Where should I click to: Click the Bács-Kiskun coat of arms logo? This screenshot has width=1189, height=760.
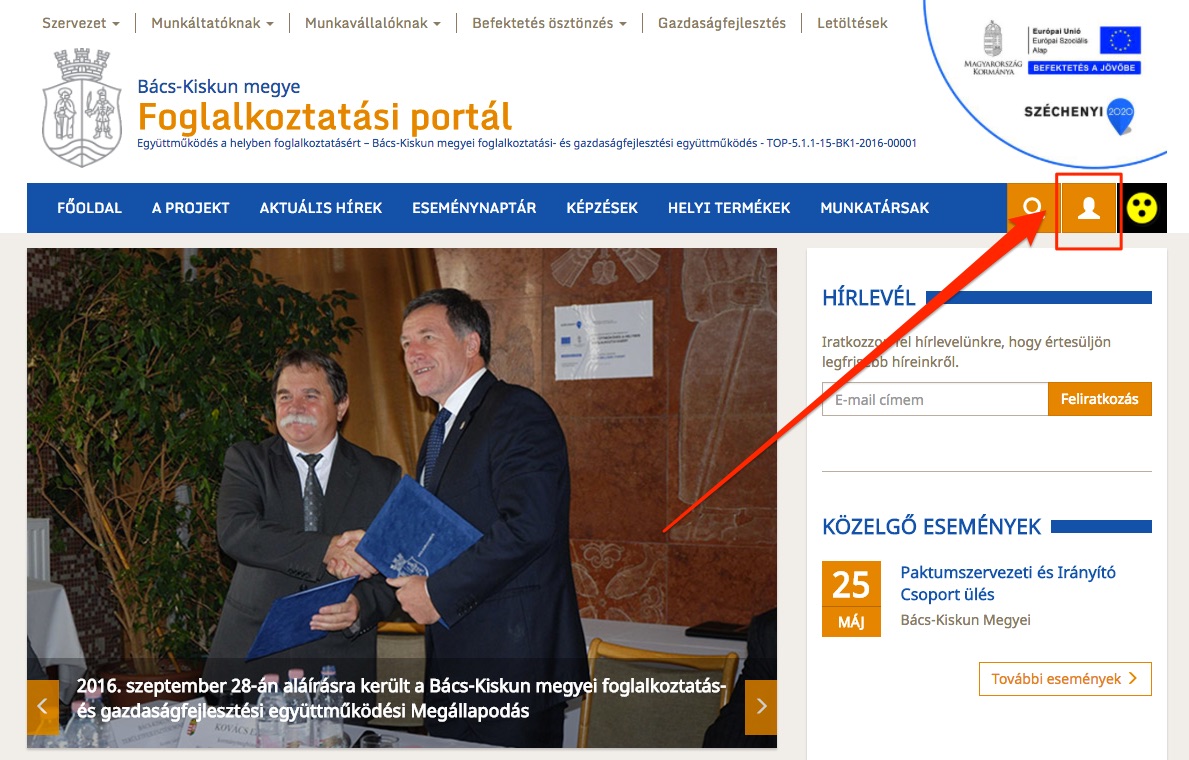pyautogui.click(x=82, y=107)
